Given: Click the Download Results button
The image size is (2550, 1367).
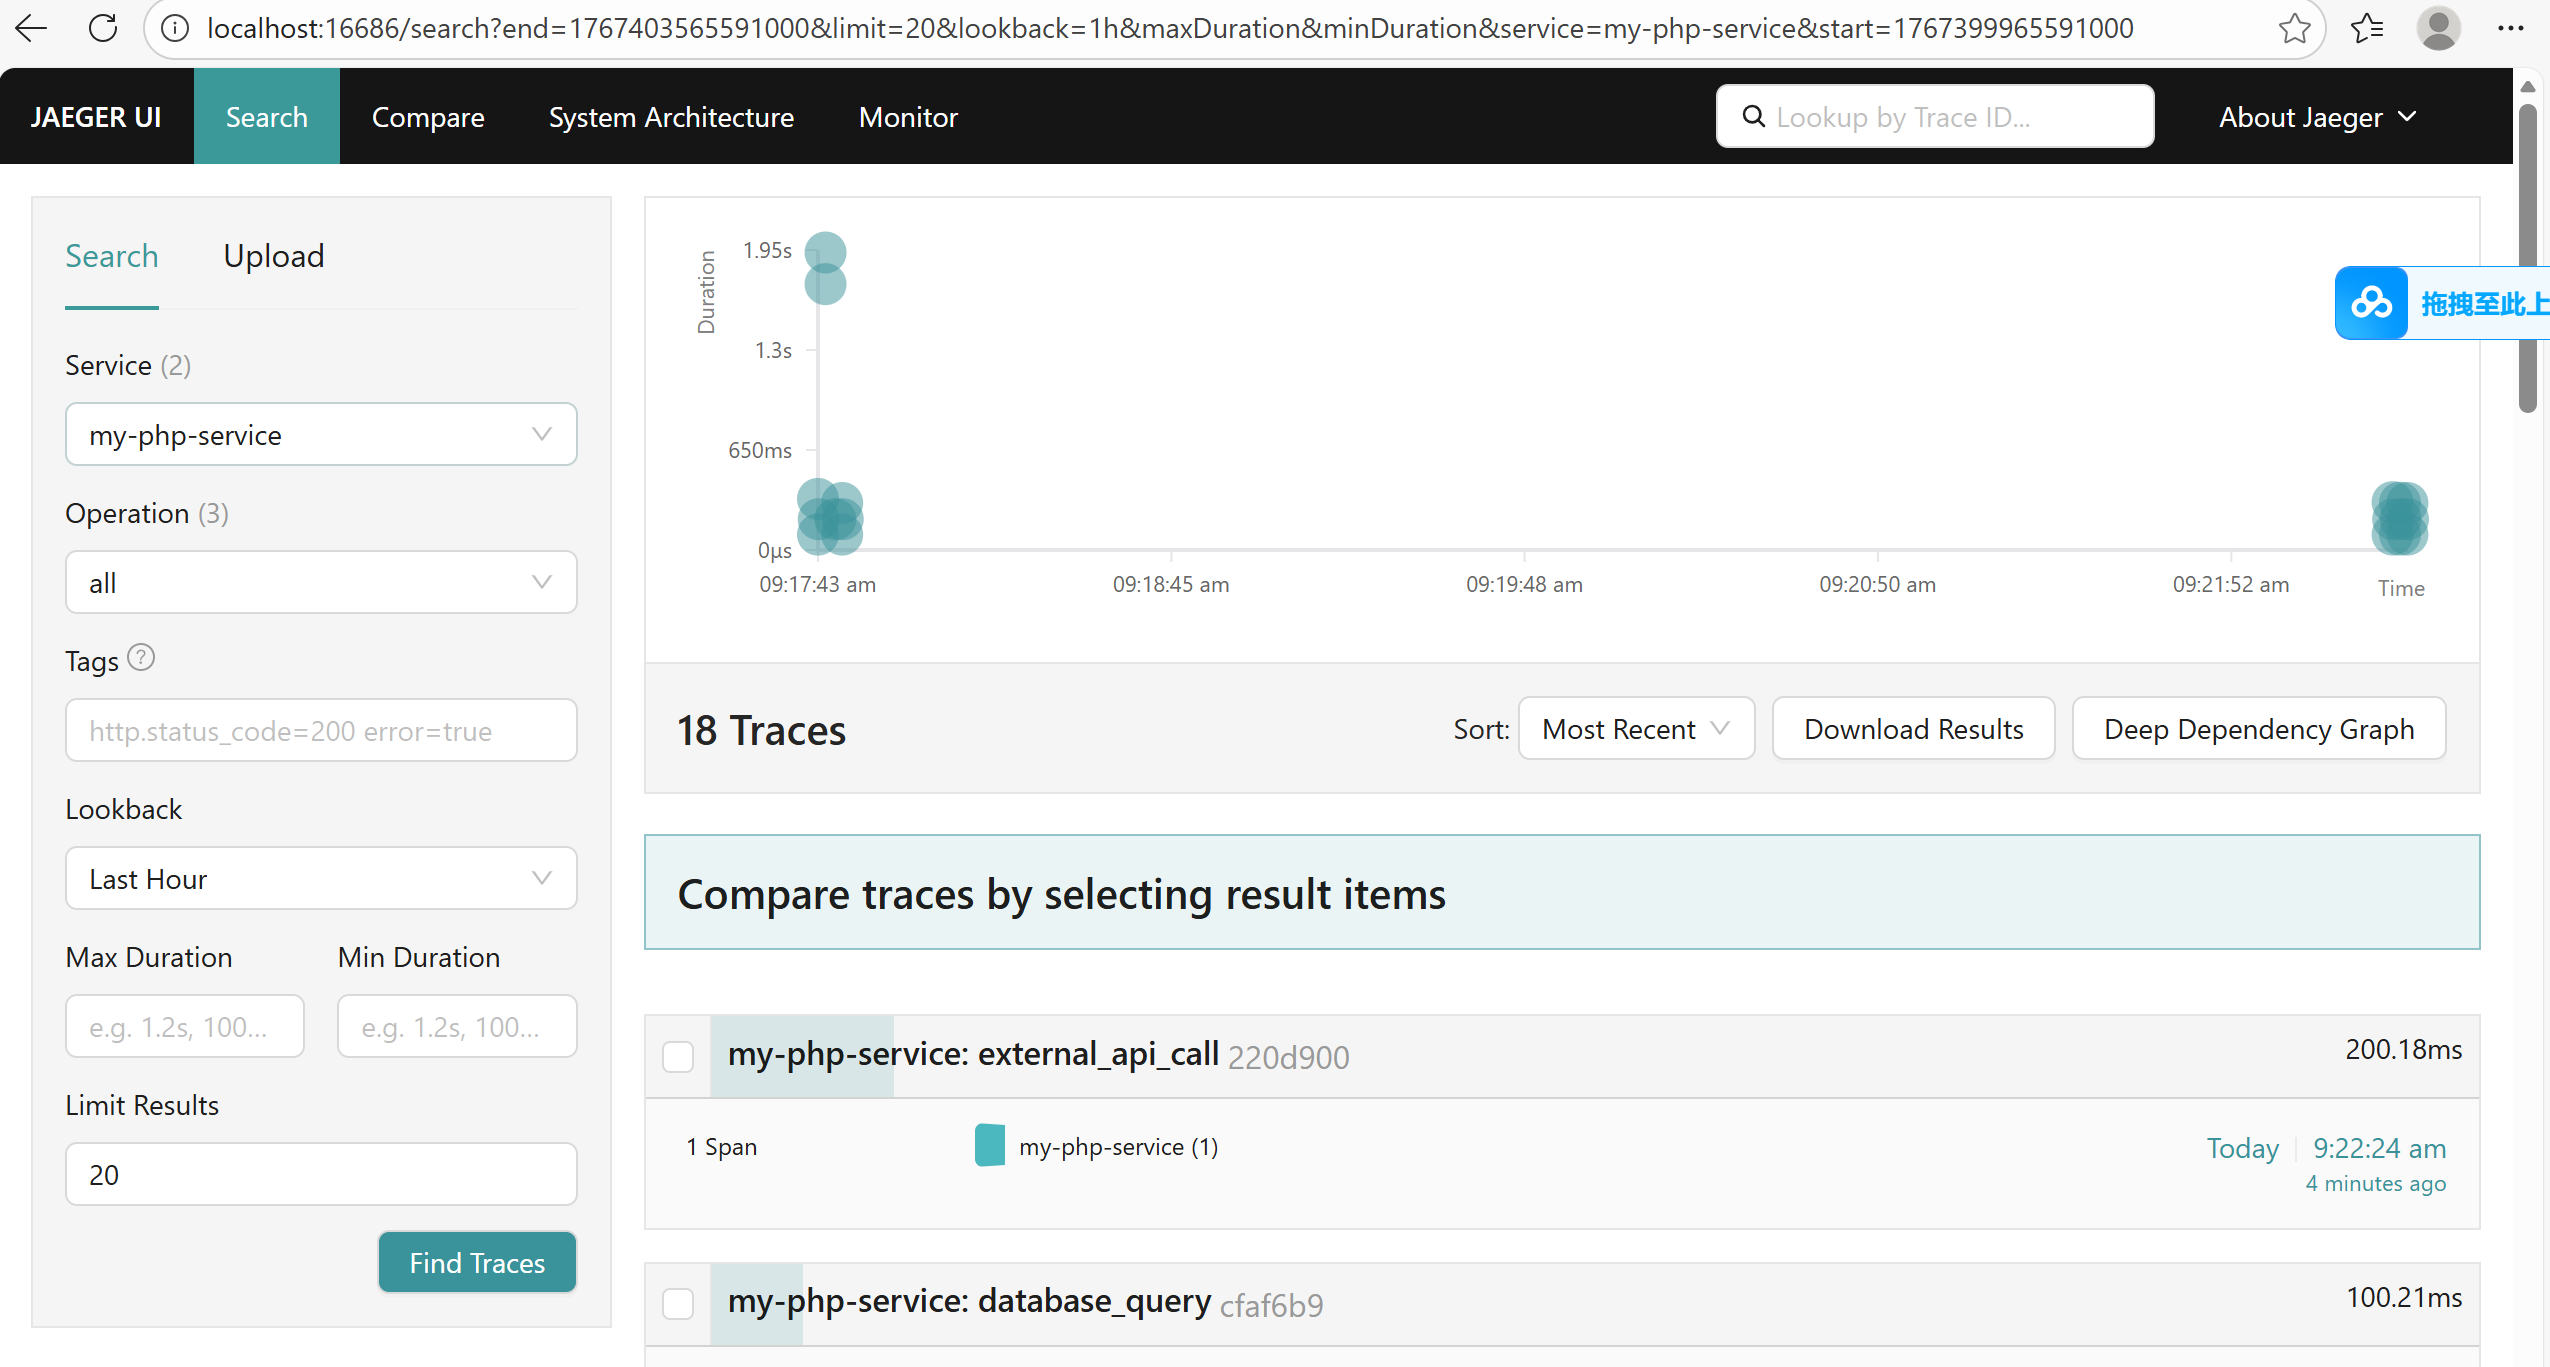Looking at the screenshot, I should point(1914,729).
